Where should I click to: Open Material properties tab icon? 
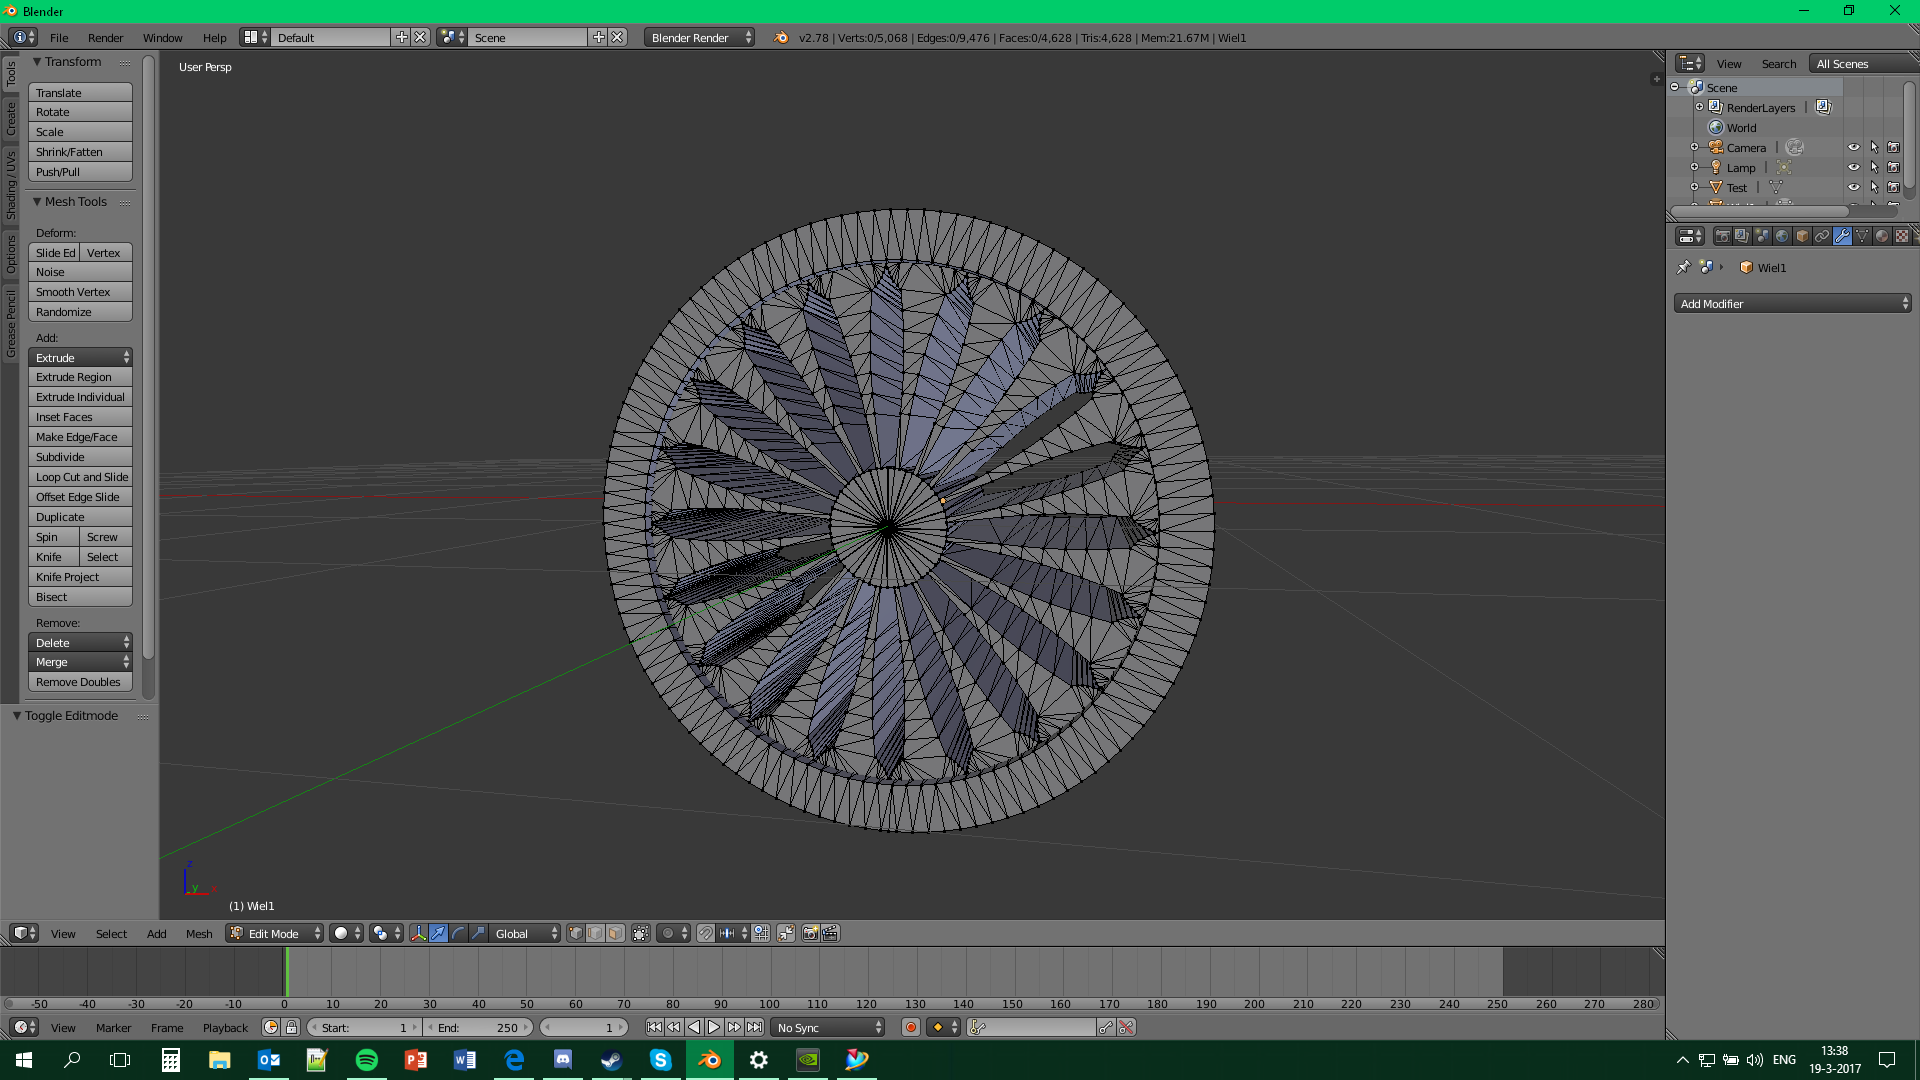point(1882,236)
